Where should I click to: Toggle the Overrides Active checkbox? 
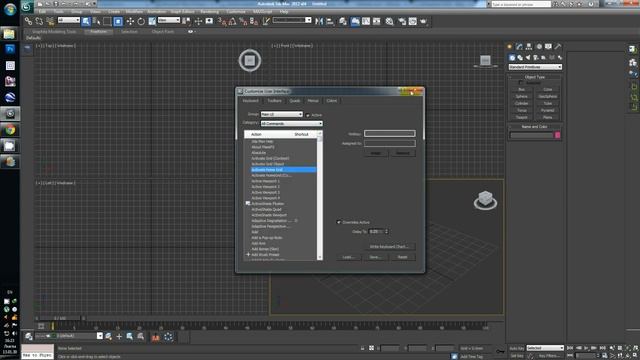[338, 222]
